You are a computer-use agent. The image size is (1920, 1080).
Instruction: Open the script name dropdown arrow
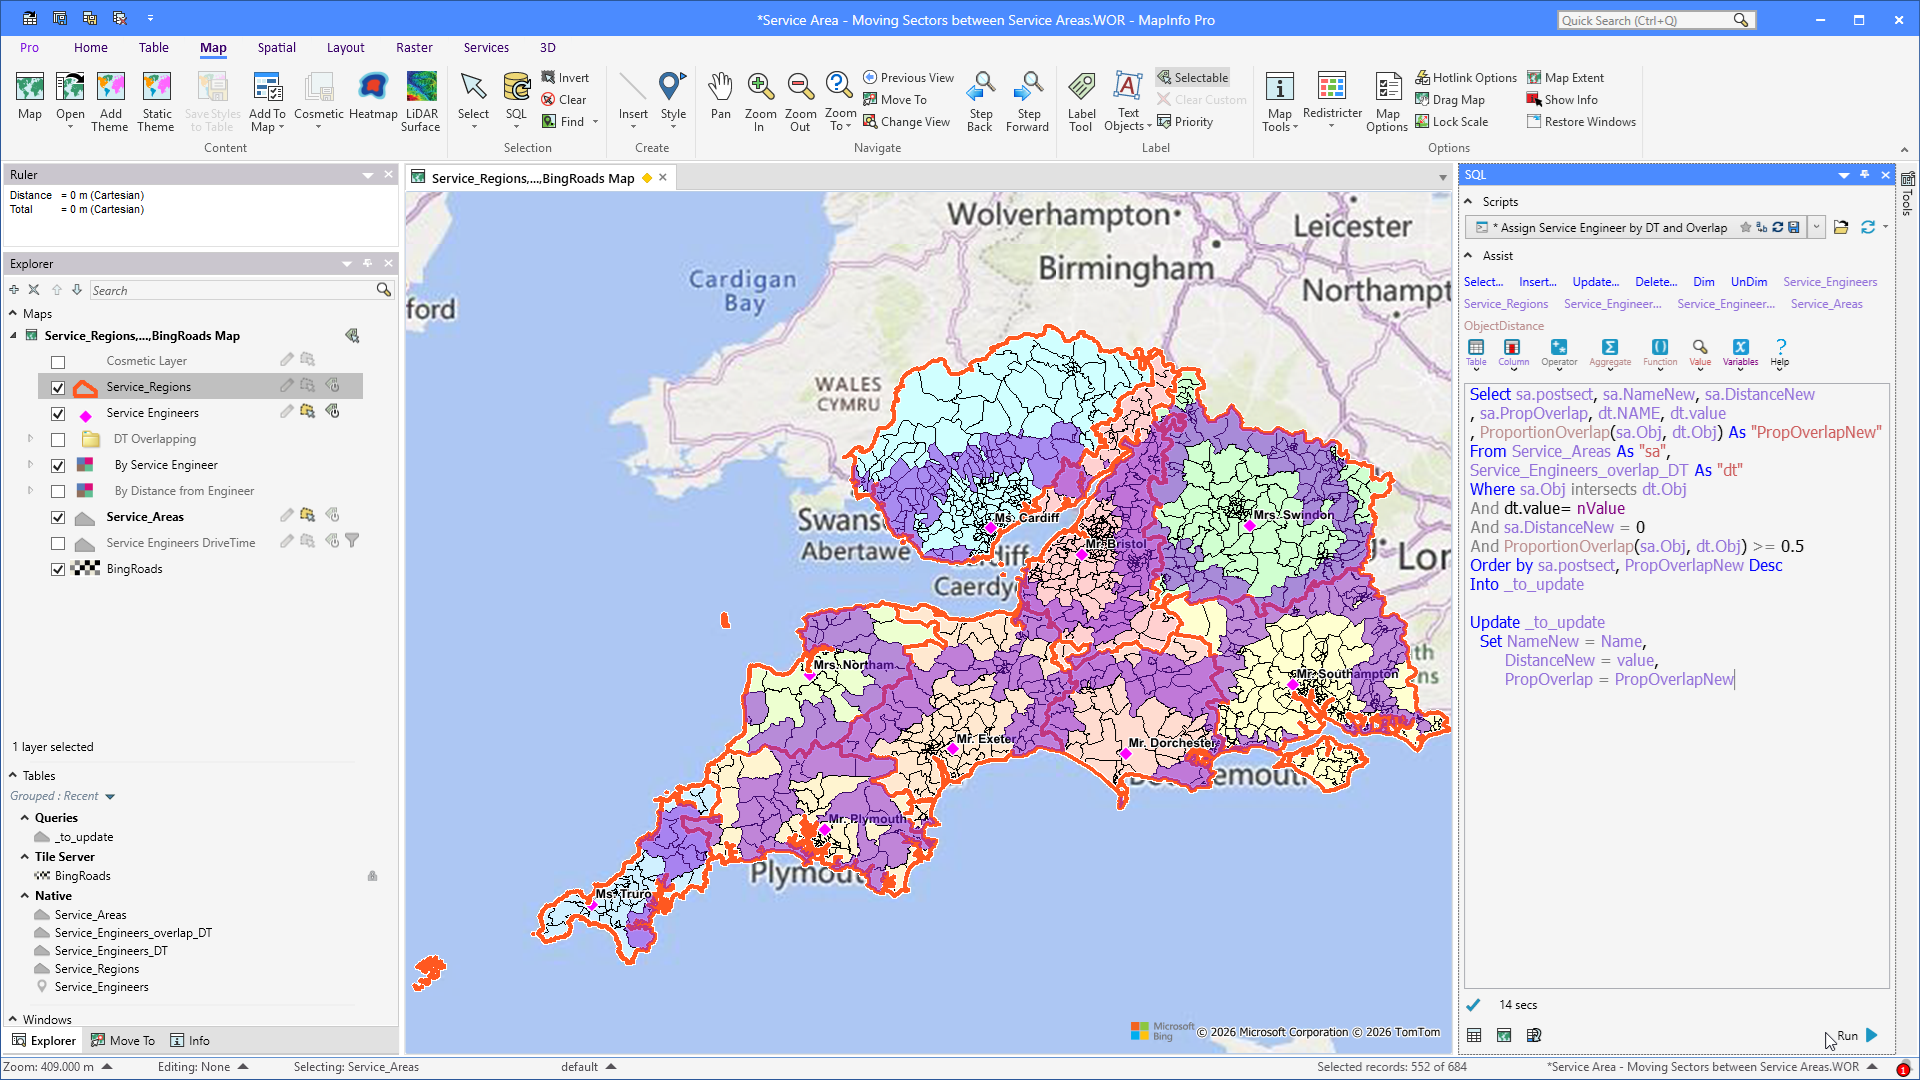coord(1817,228)
